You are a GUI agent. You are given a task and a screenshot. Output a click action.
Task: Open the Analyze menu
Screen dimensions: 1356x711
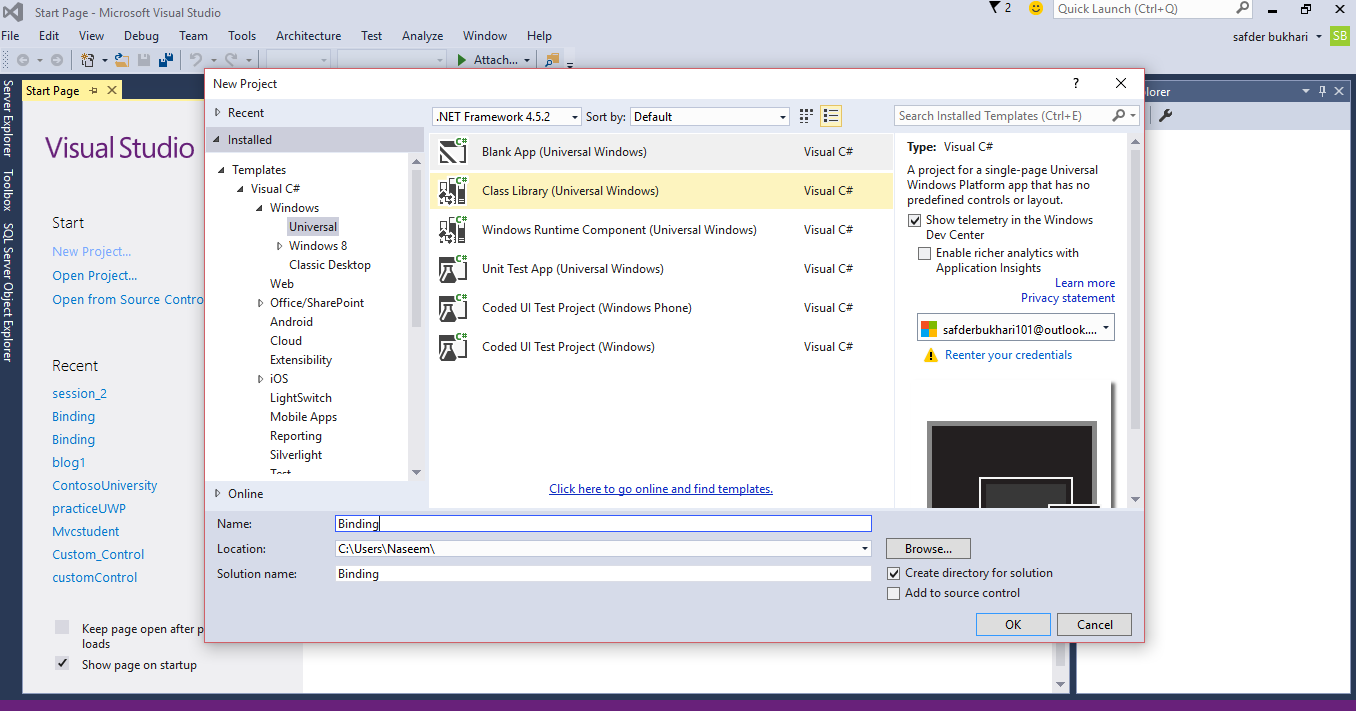422,36
